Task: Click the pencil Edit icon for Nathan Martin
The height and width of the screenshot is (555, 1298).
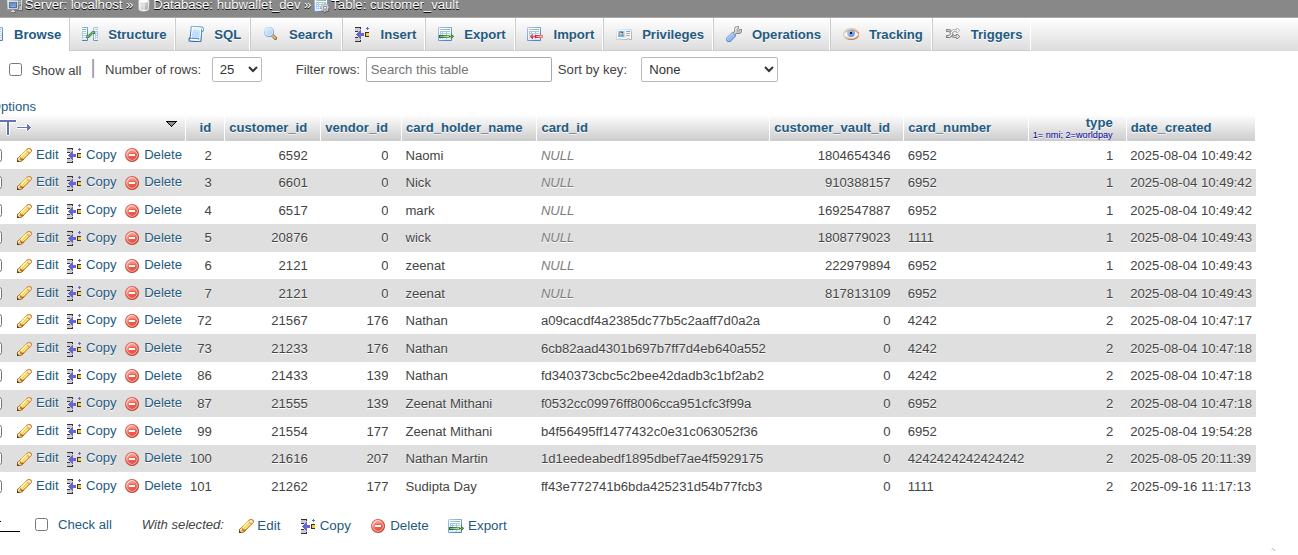Action: 25,458
